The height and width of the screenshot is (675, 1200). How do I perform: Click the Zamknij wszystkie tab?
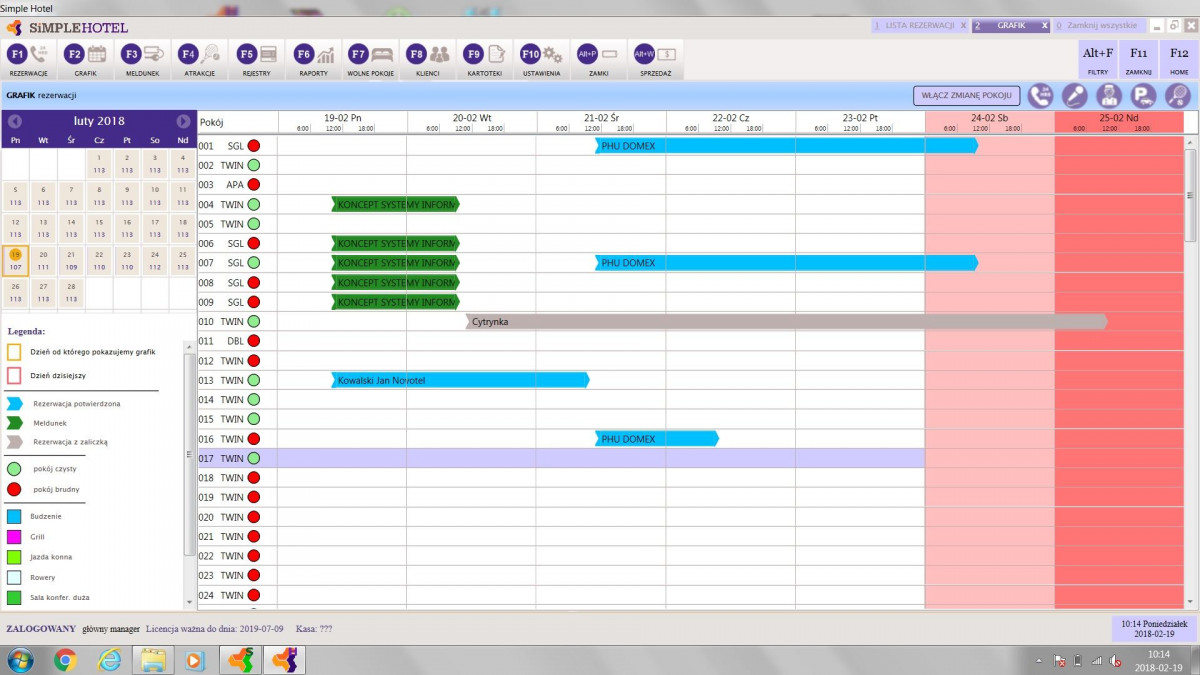pyautogui.click(x=1100, y=26)
